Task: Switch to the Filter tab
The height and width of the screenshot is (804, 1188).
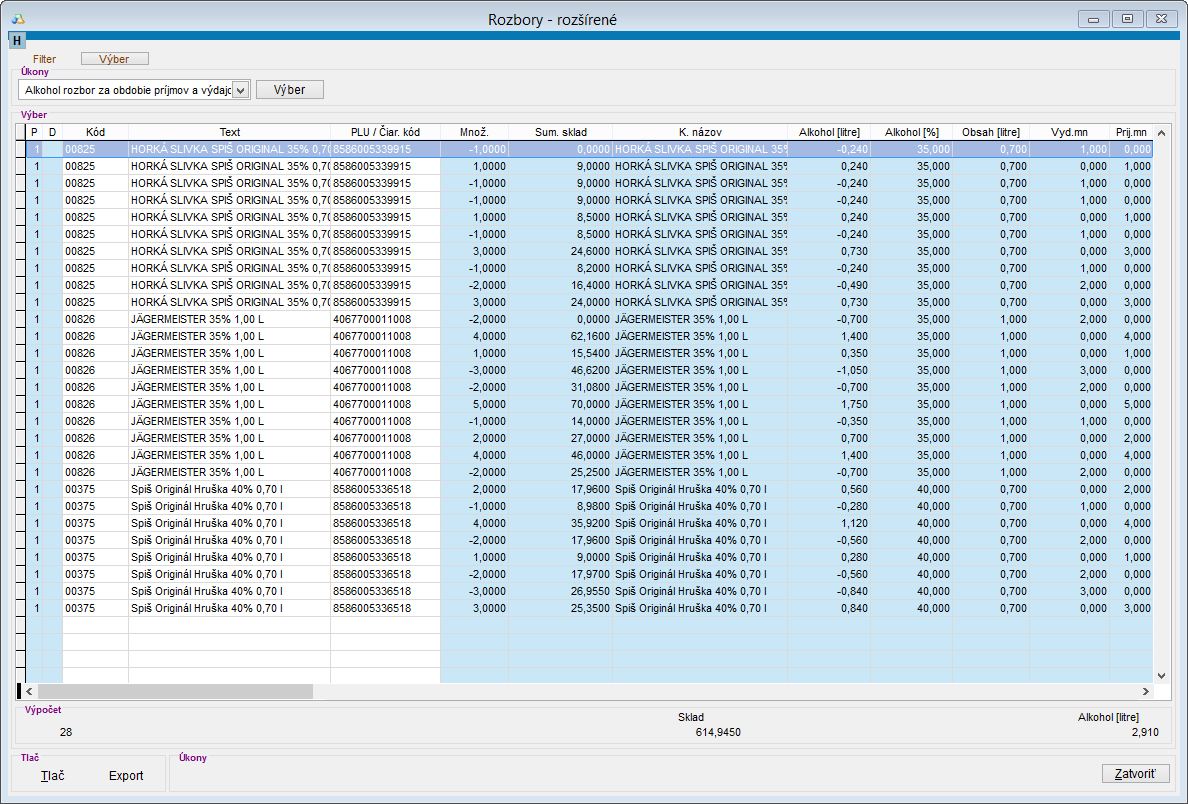Action: pyautogui.click(x=44, y=60)
